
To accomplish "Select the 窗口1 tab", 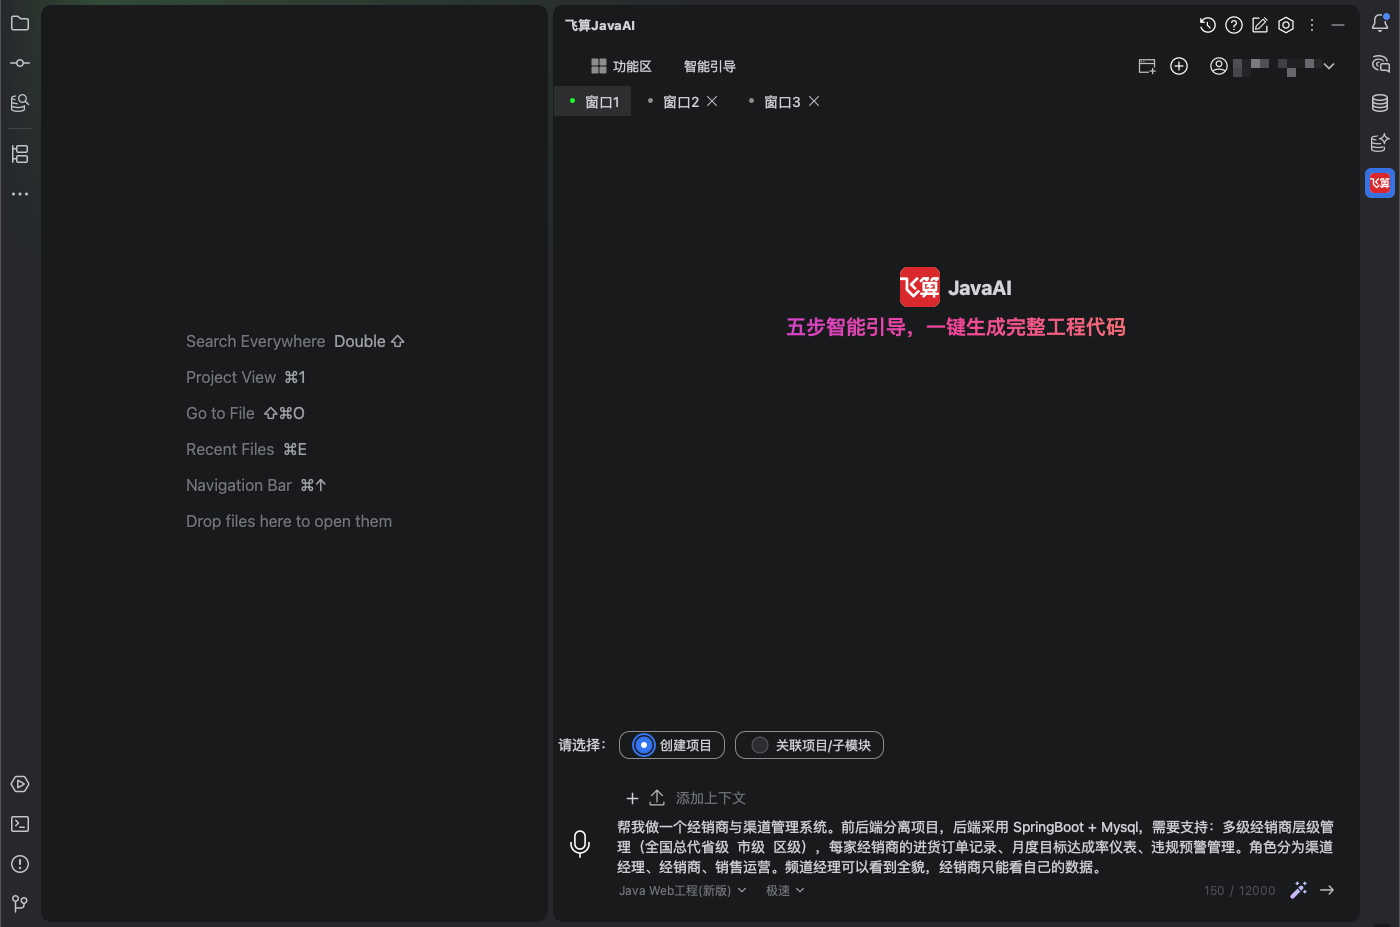I will (x=593, y=102).
